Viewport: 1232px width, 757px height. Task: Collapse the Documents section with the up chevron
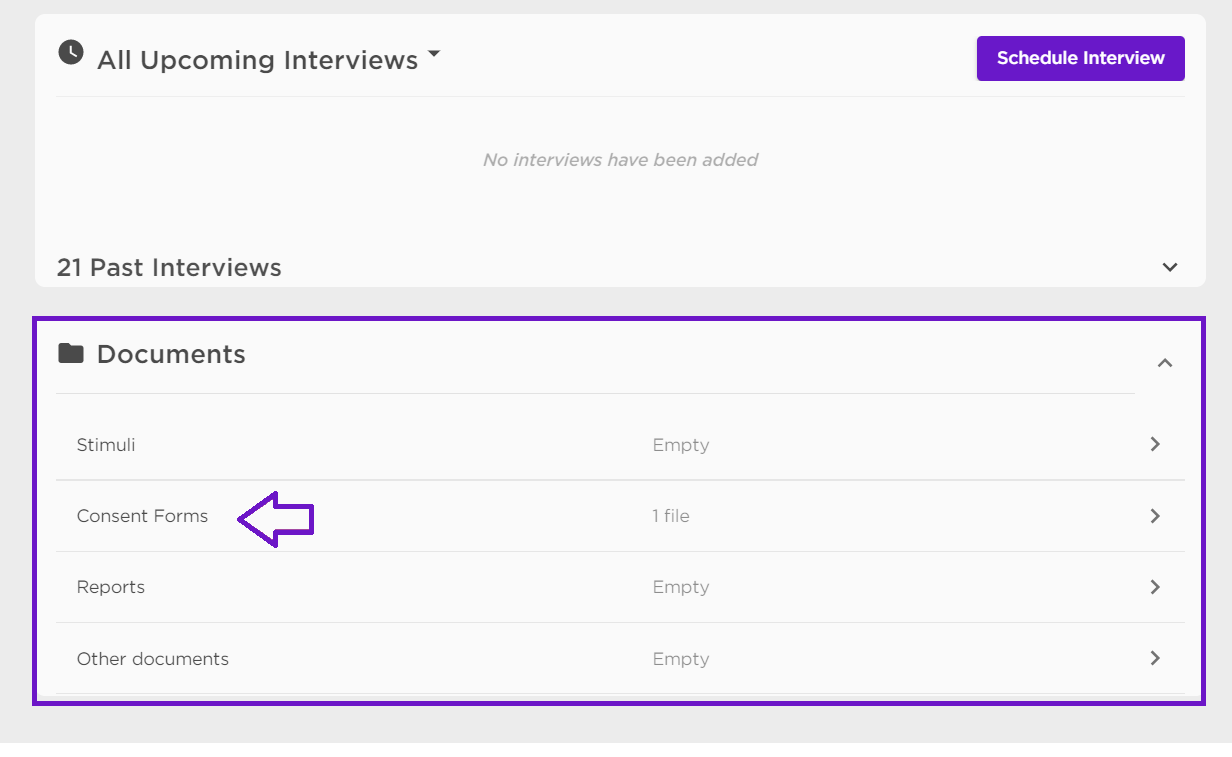pyautogui.click(x=1164, y=363)
